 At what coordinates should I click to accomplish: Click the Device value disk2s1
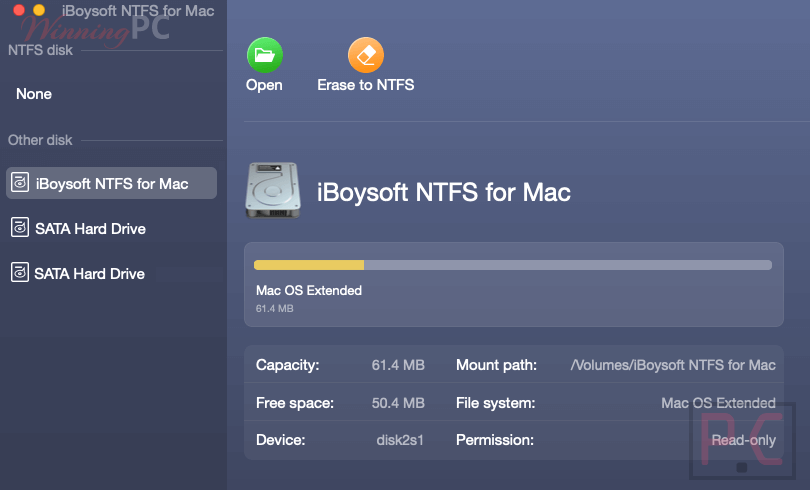(x=400, y=440)
